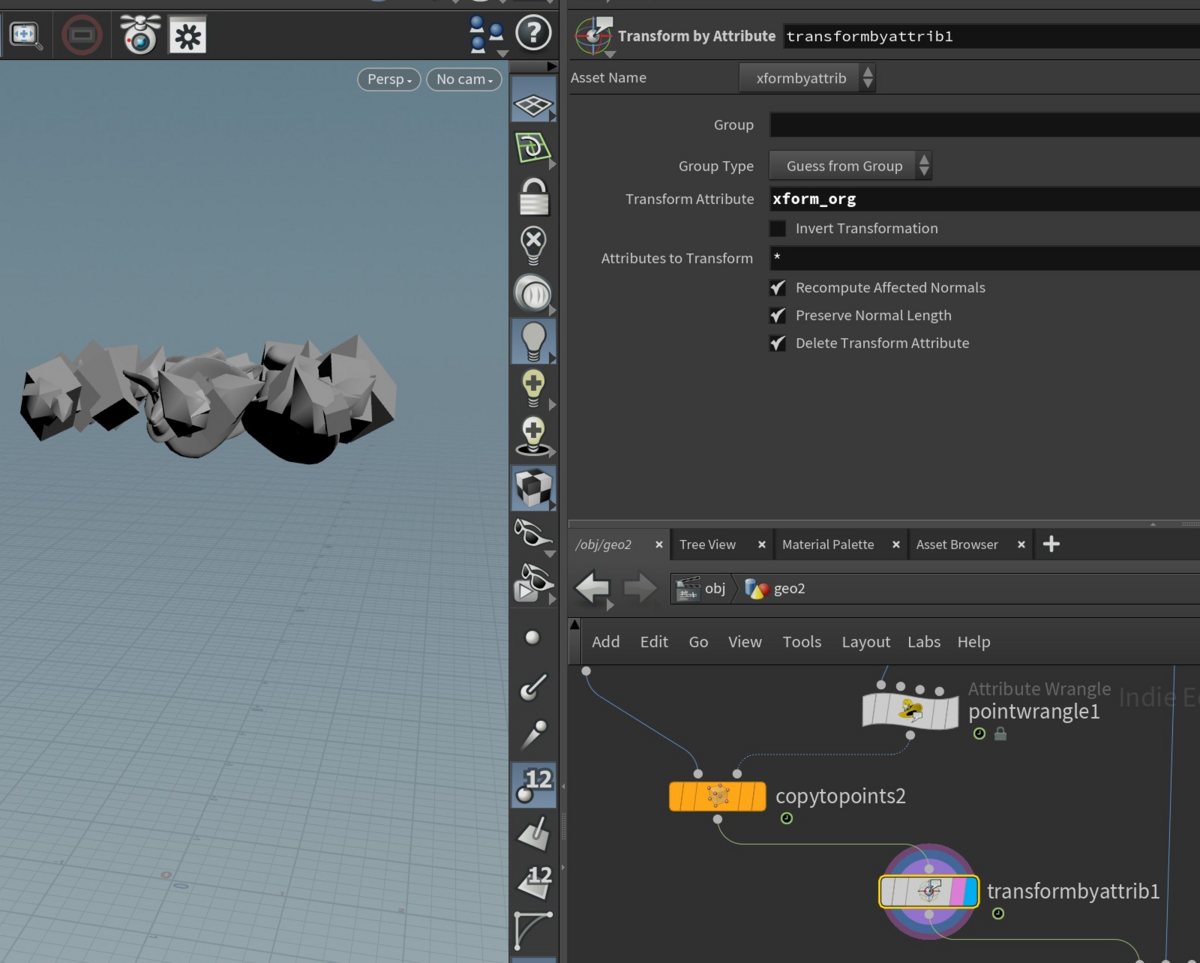
Task: Open the Persp viewport dropdown
Action: [x=389, y=79]
